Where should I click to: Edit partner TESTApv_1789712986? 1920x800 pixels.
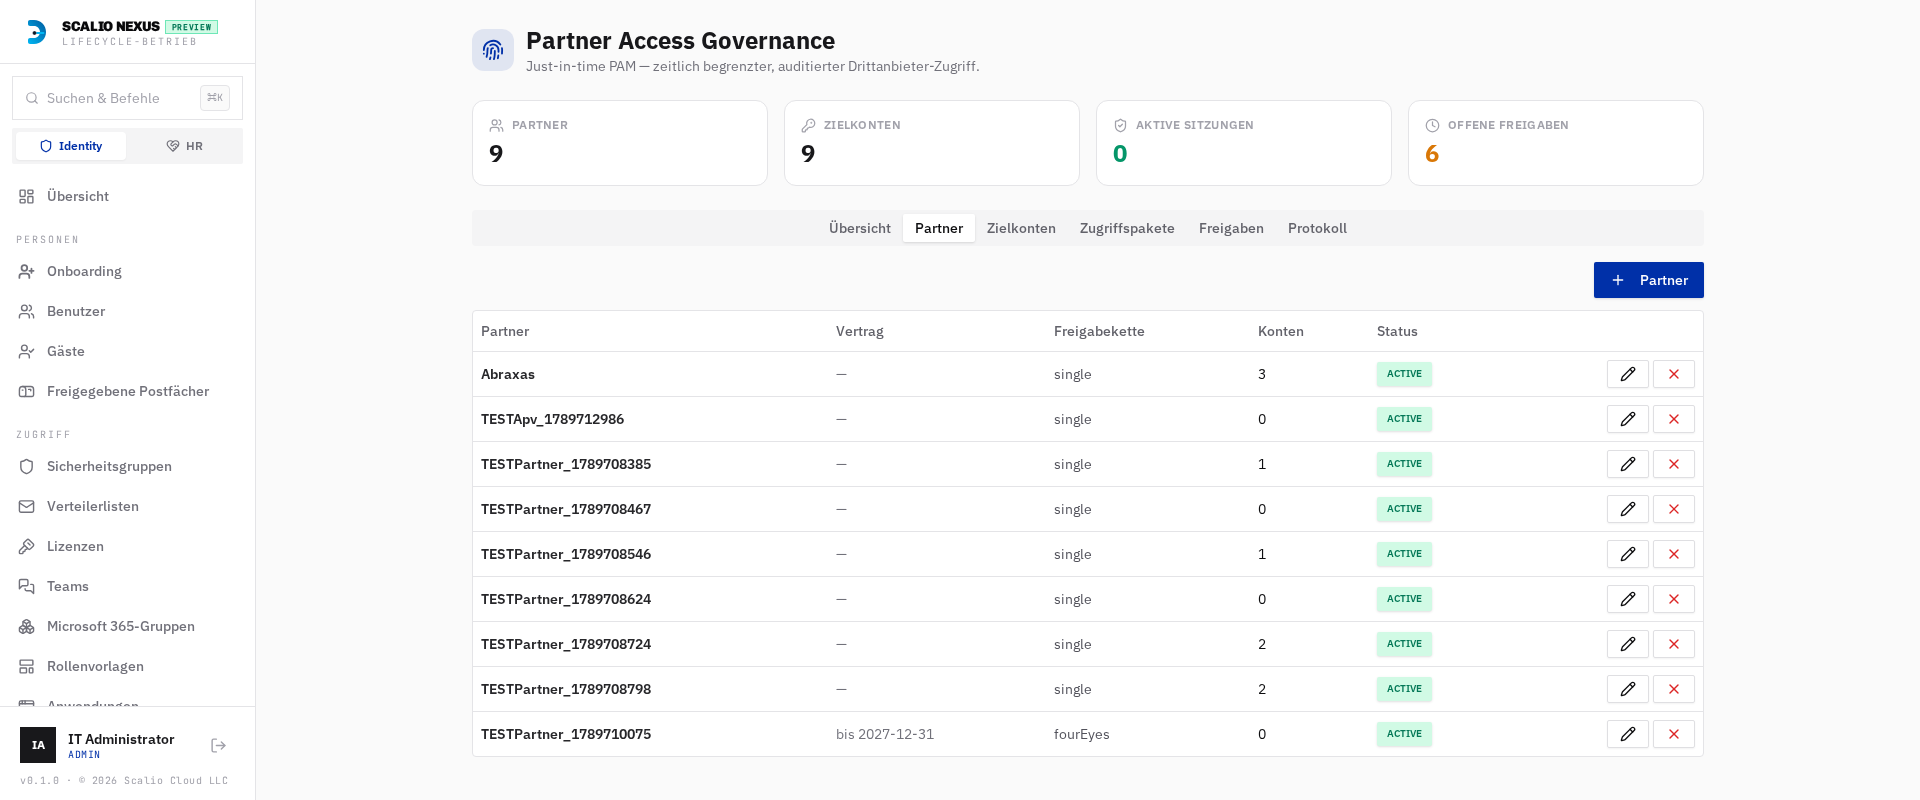pyautogui.click(x=1627, y=419)
